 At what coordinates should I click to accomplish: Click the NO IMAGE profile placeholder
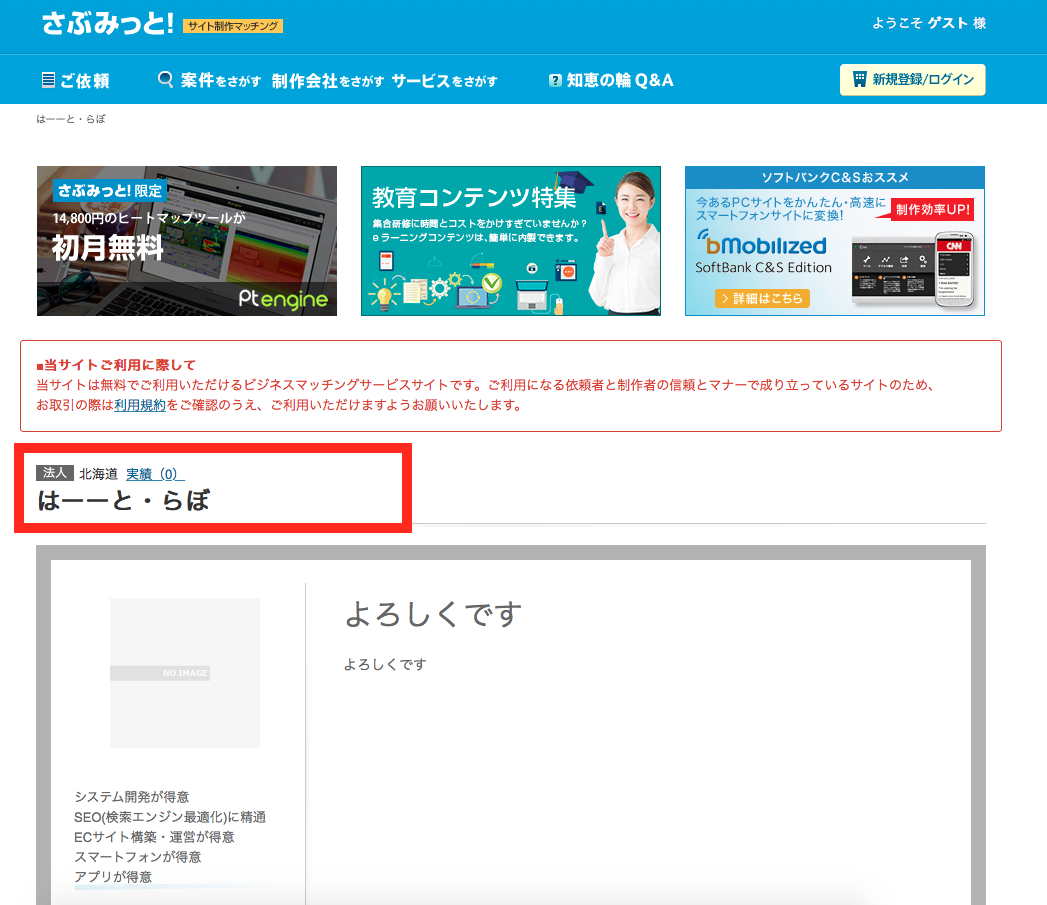[x=185, y=673]
